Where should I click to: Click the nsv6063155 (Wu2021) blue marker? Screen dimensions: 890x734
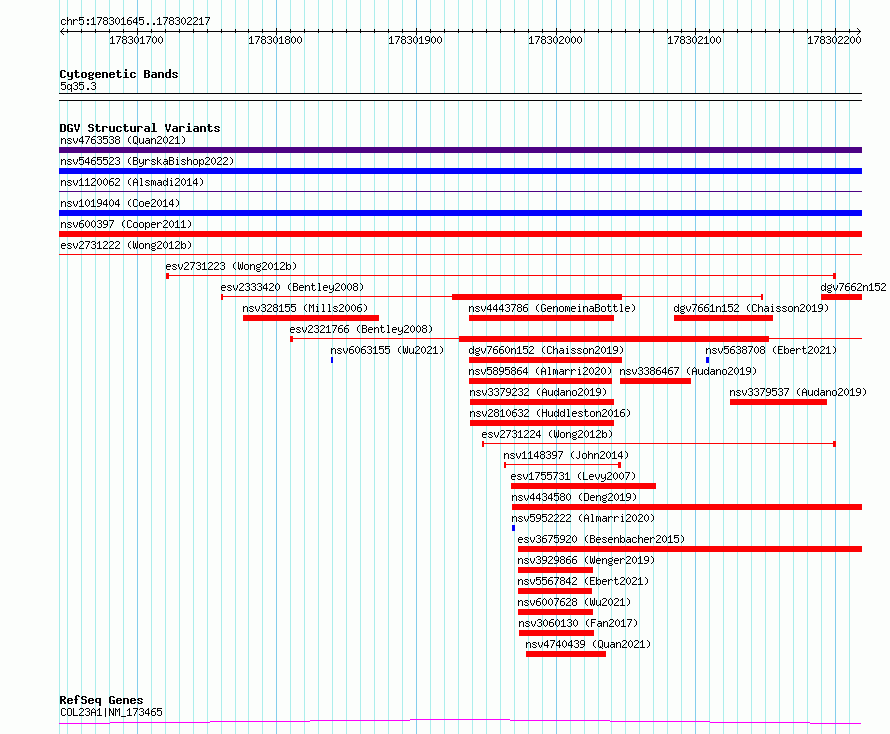332,360
